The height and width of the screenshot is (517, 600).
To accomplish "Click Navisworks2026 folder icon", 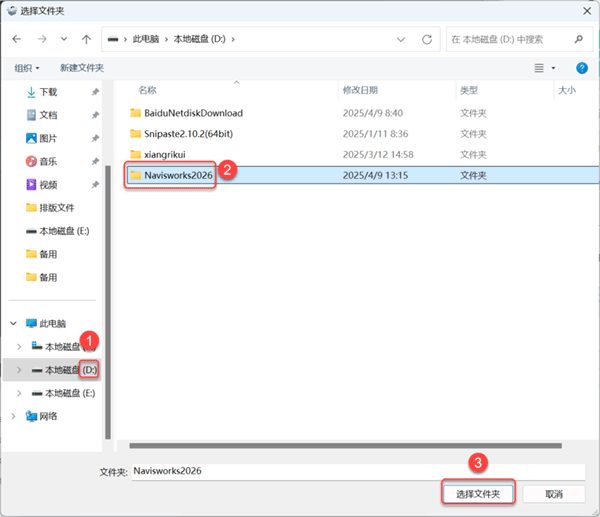I will click(135, 175).
